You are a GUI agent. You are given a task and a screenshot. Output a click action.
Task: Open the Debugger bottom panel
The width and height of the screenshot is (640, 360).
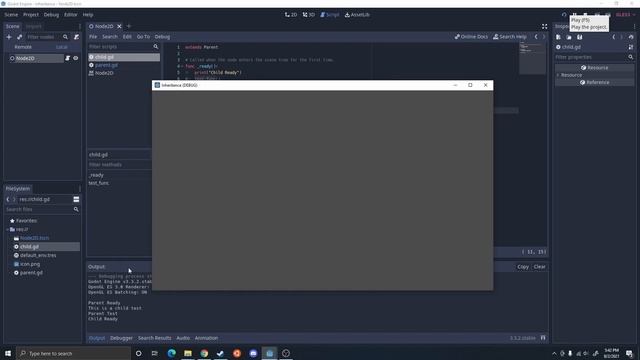click(x=121, y=338)
